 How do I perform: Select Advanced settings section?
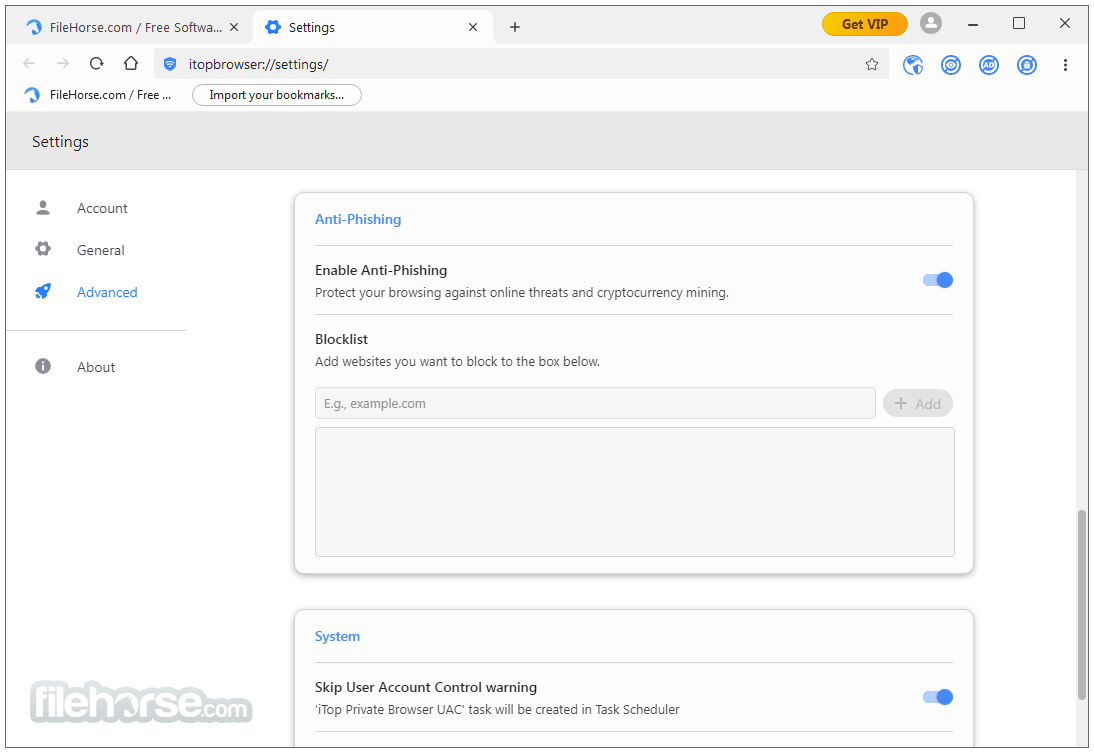point(107,292)
